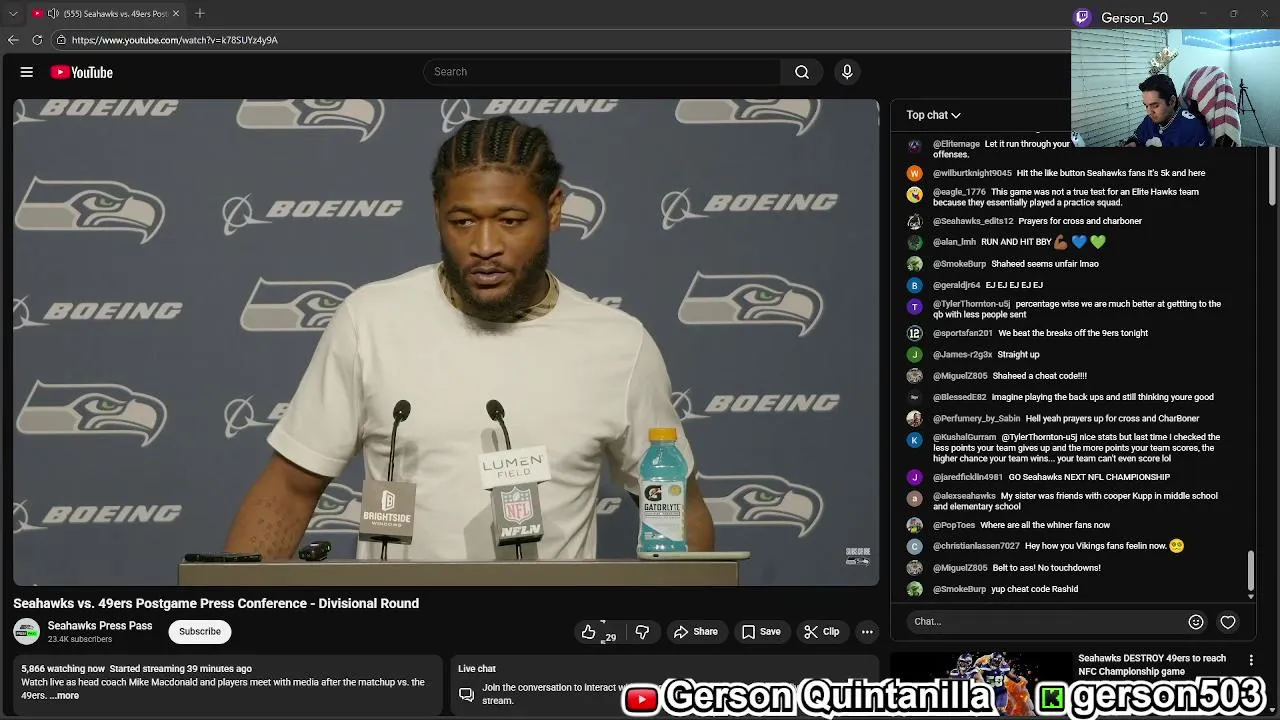Subscribe to Seahawks Press Pass channel
Screen dimensions: 1280x720
[x=200, y=632]
